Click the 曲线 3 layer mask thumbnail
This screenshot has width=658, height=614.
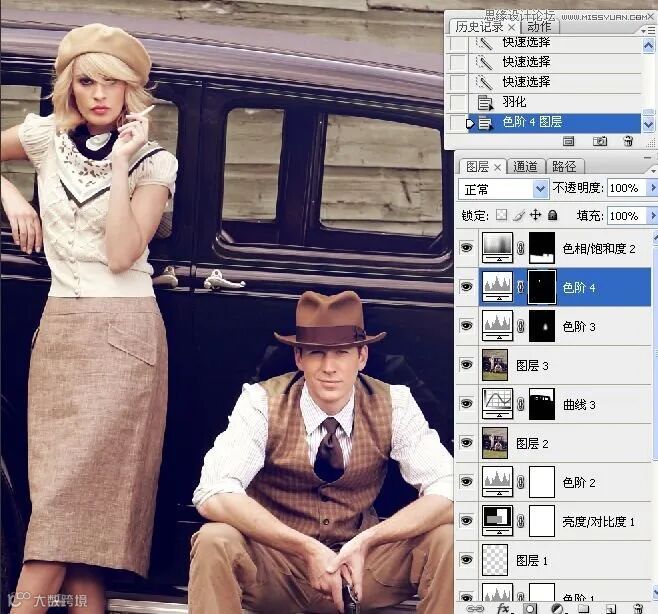coord(542,404)
